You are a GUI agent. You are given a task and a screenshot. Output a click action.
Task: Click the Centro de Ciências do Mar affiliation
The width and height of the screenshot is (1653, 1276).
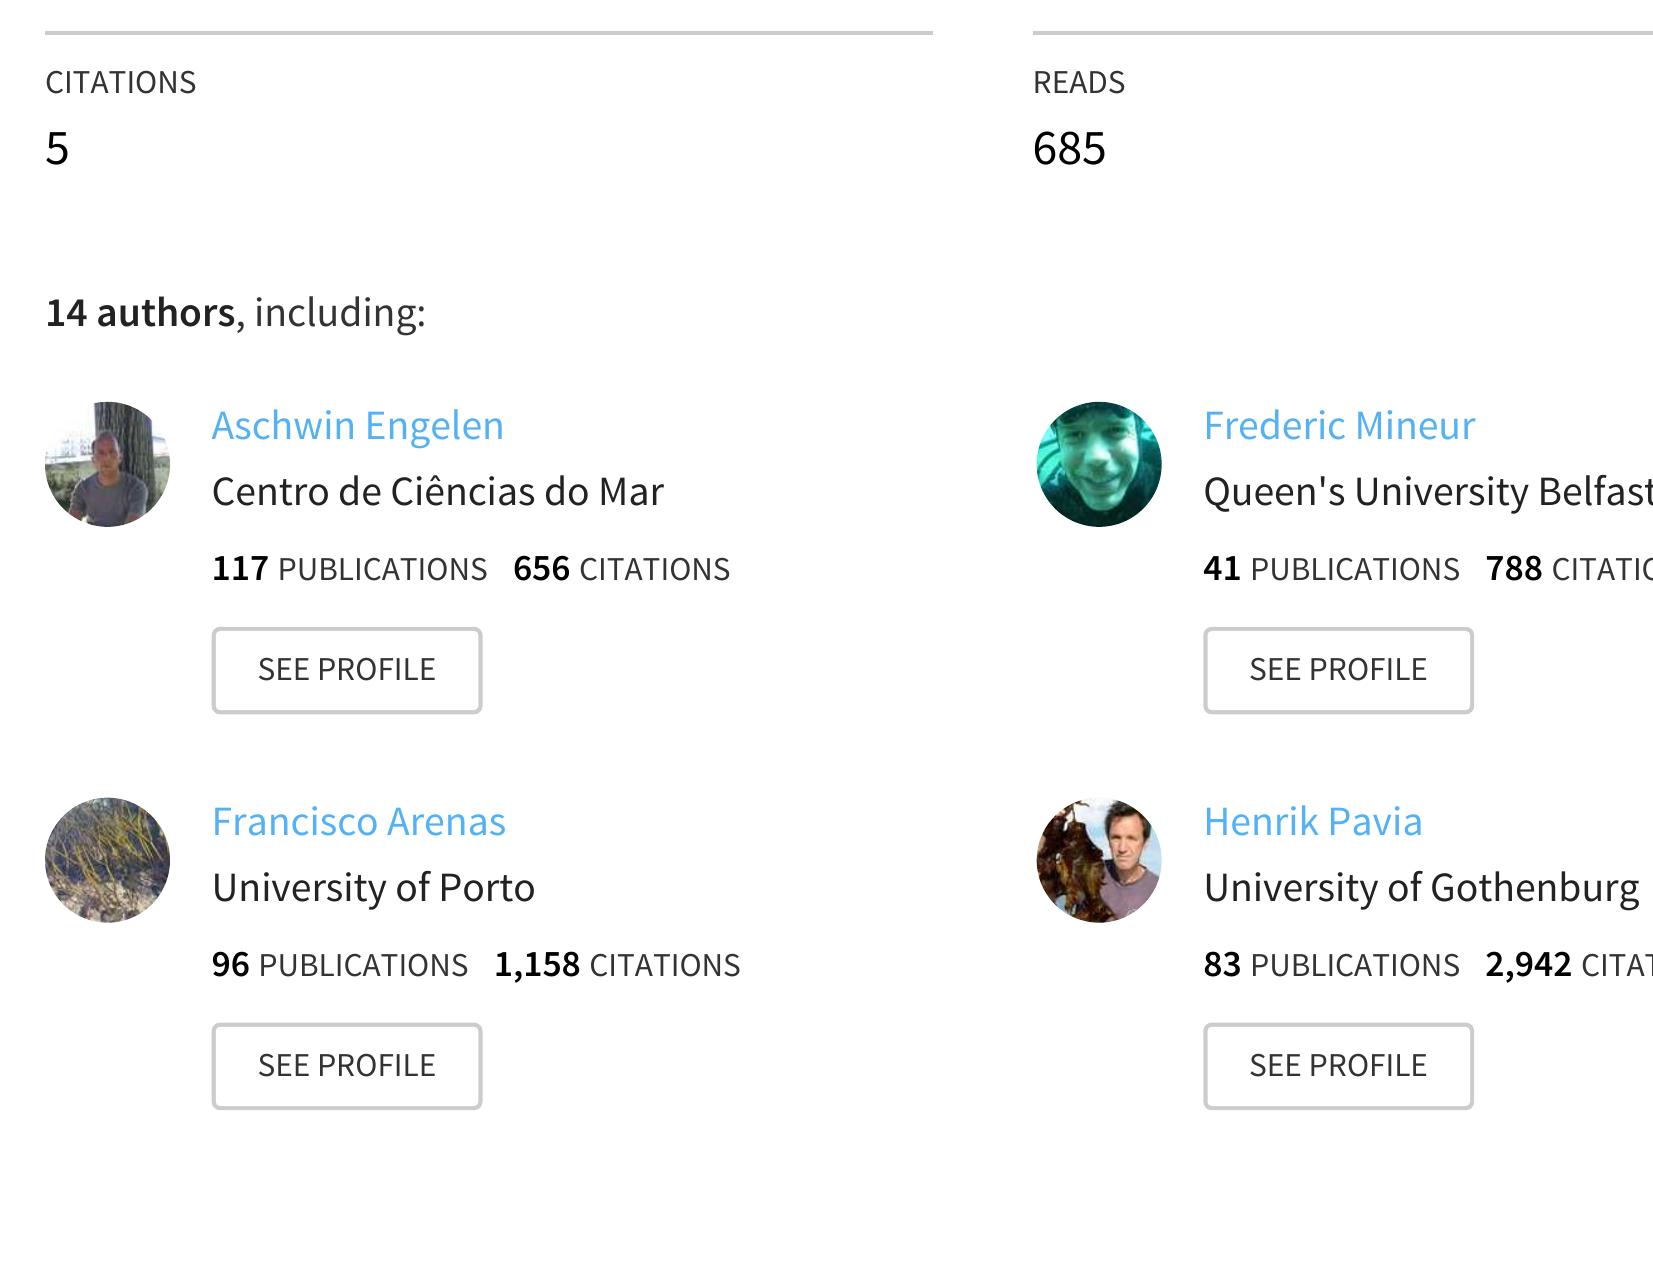438,492
